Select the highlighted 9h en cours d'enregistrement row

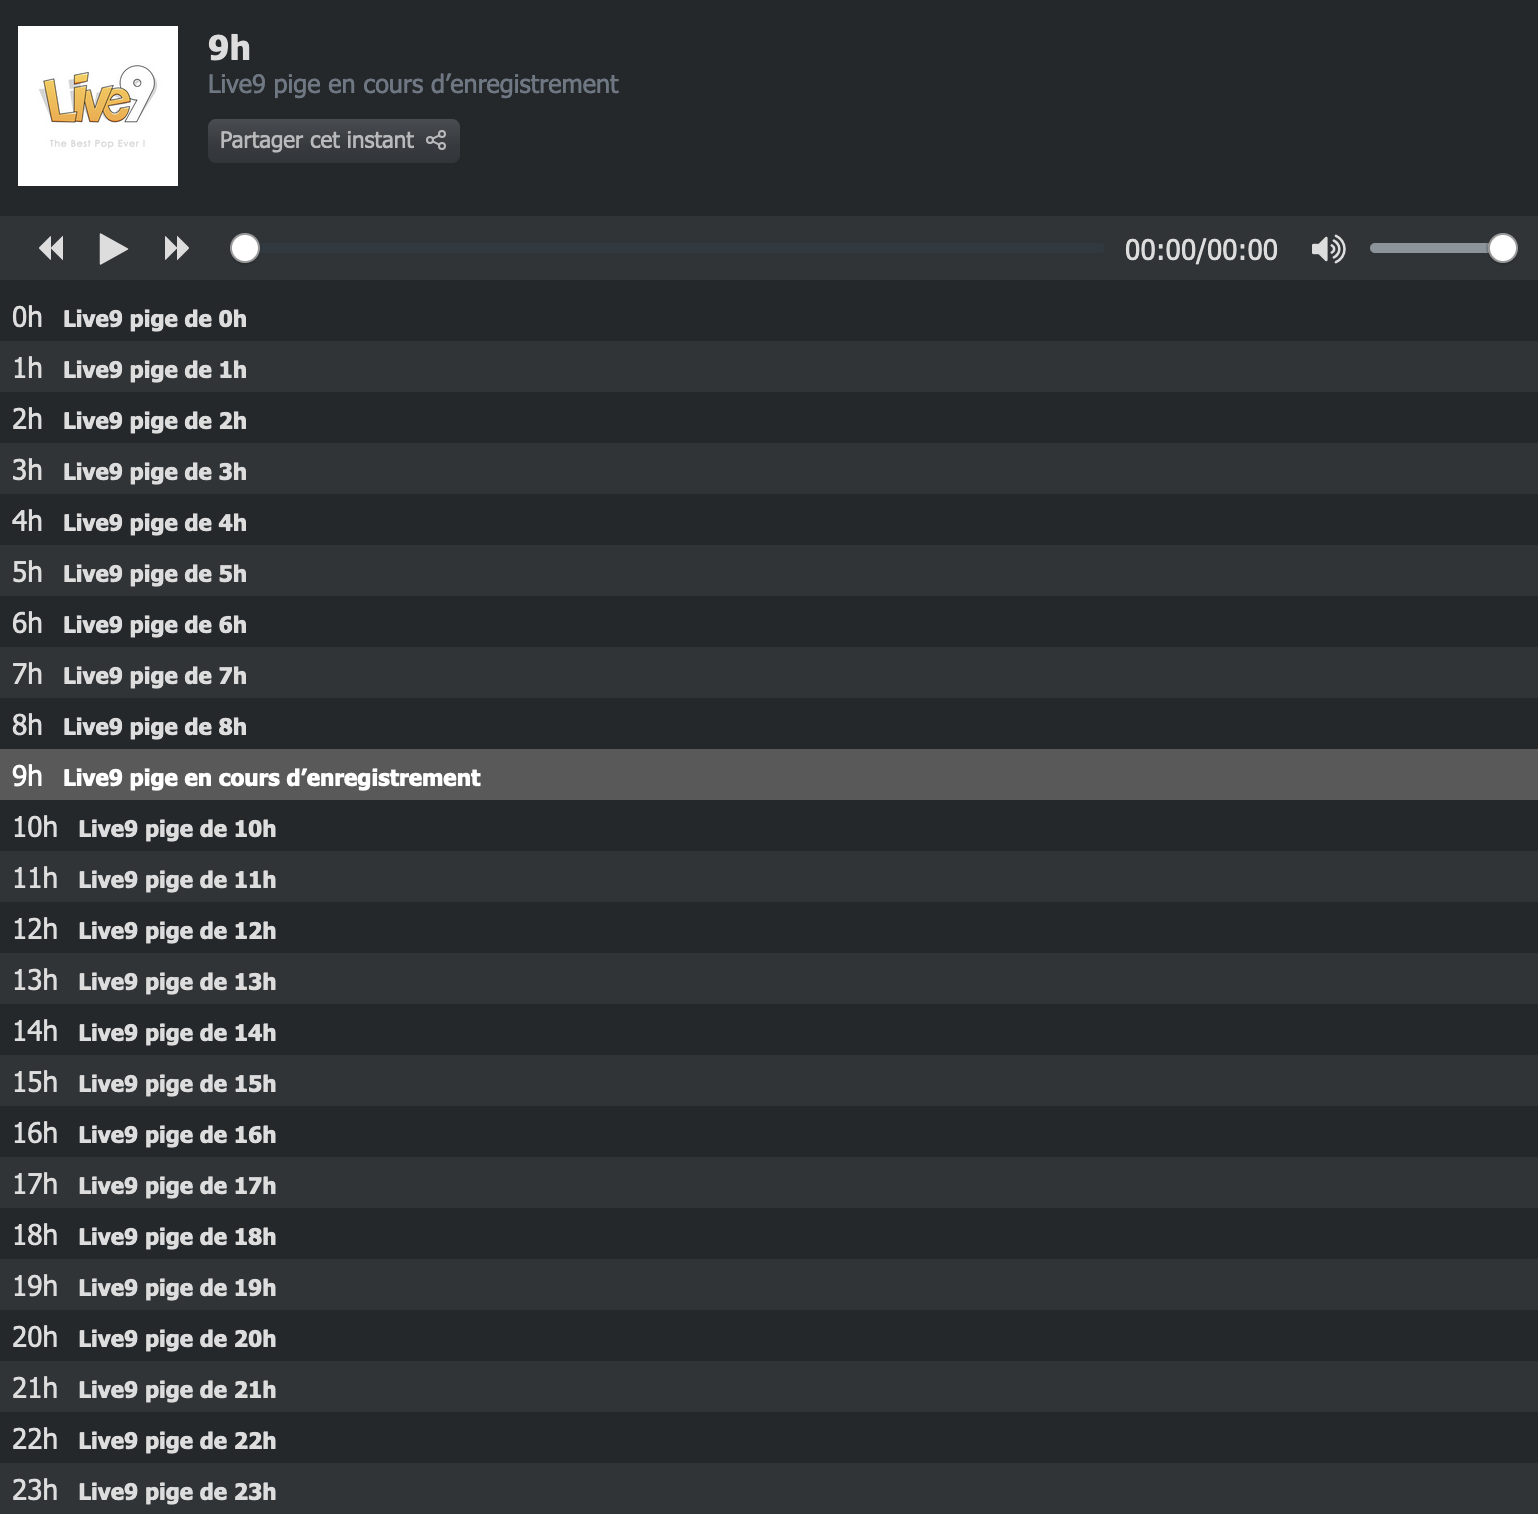tap(769, 775)
